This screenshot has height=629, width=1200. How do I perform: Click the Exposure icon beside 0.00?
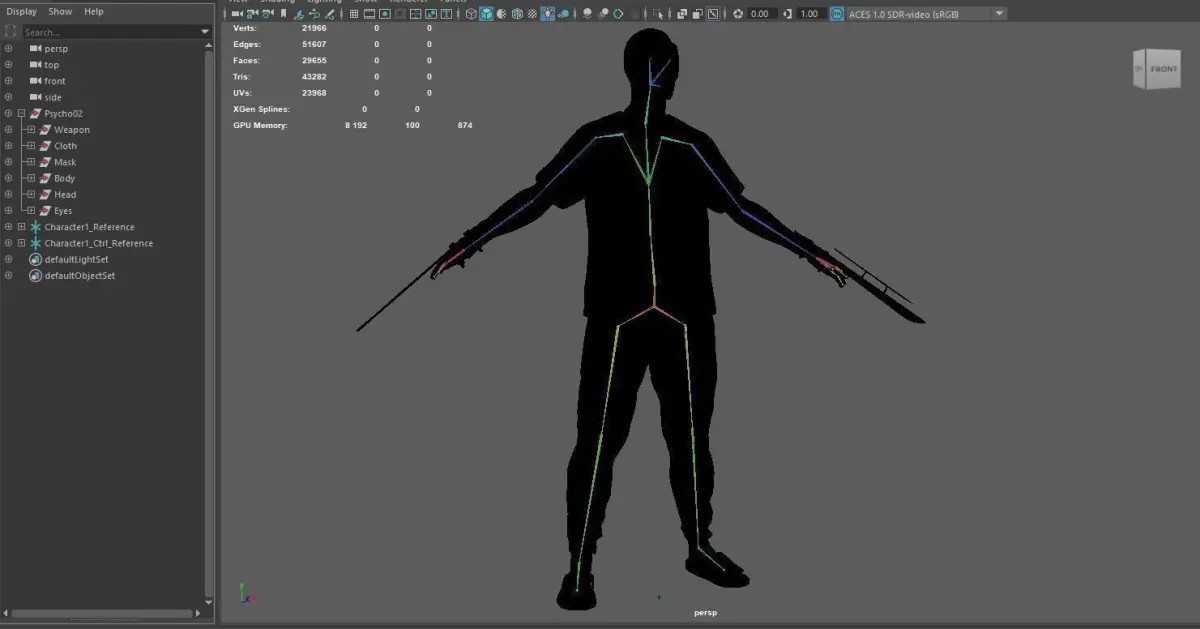click(x=738, y=14)
